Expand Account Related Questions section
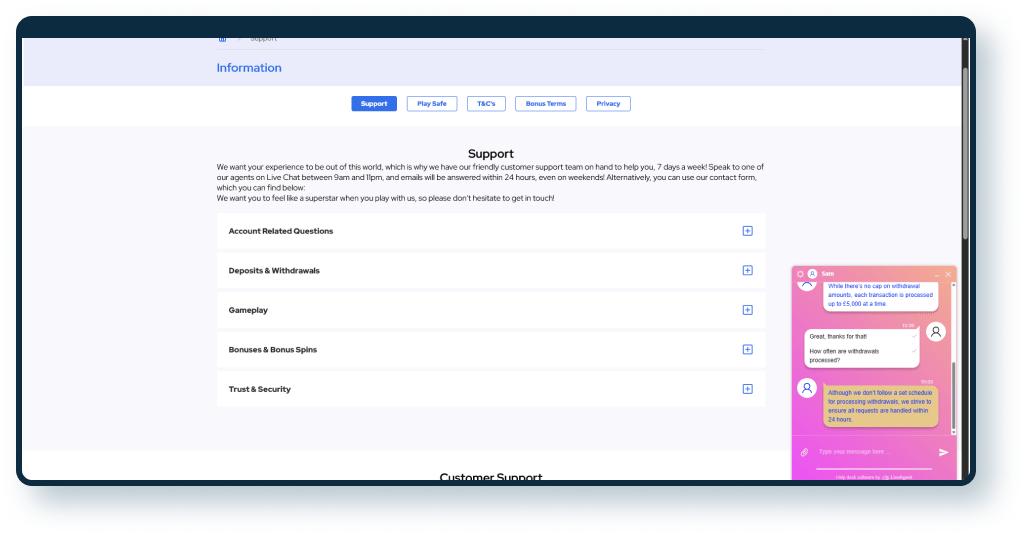The height and width of the screenshot is (534, 1024). tap(747, 231)
